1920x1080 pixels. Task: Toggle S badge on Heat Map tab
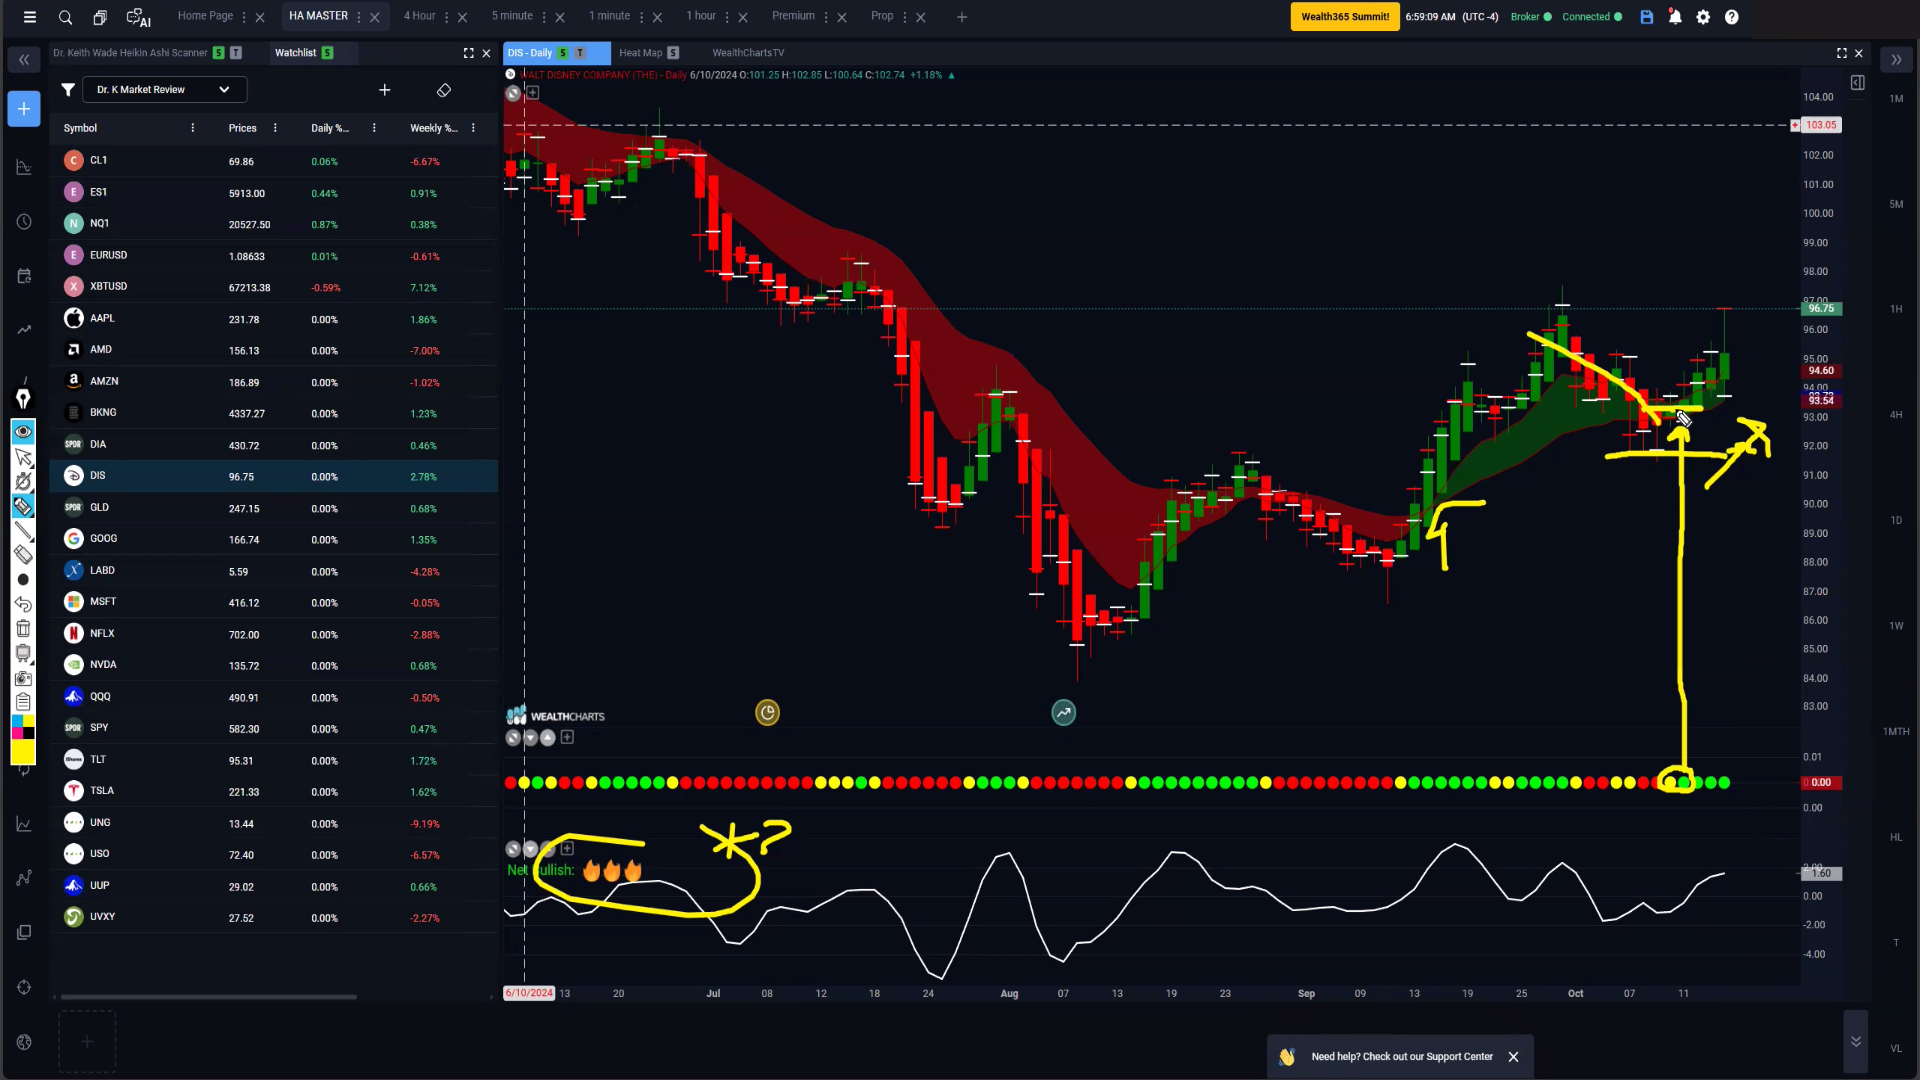click(x=673, y=53)
